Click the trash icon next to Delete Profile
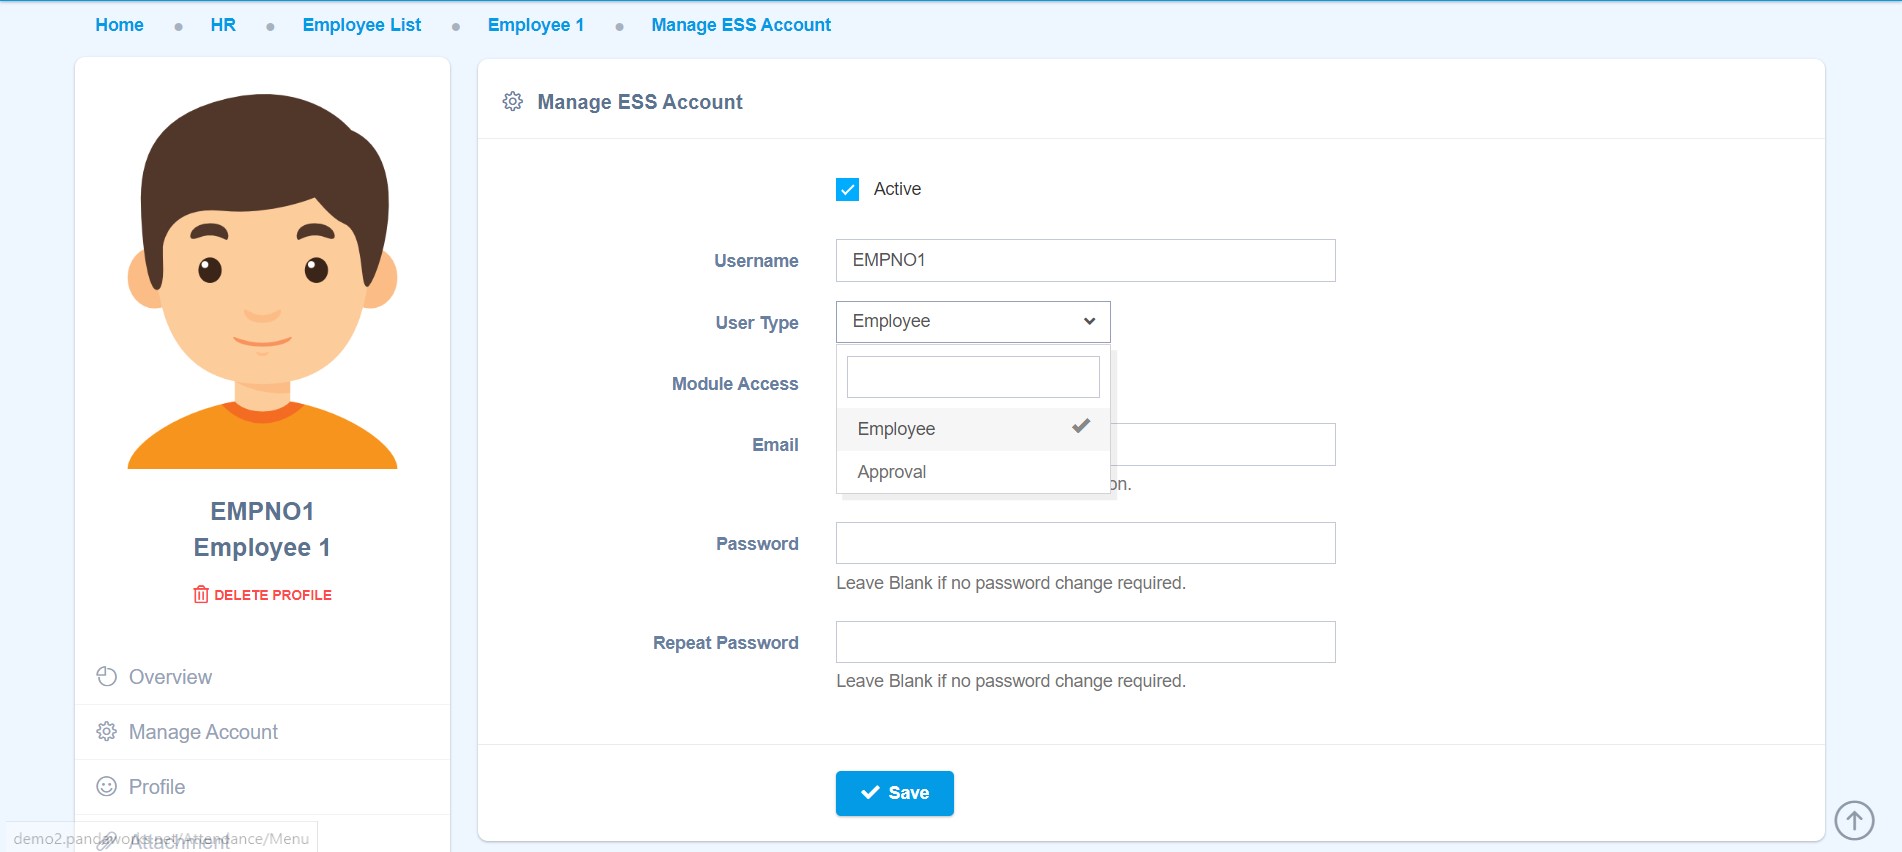Viewport: 1902px width, 852px height. pos(200,595)
